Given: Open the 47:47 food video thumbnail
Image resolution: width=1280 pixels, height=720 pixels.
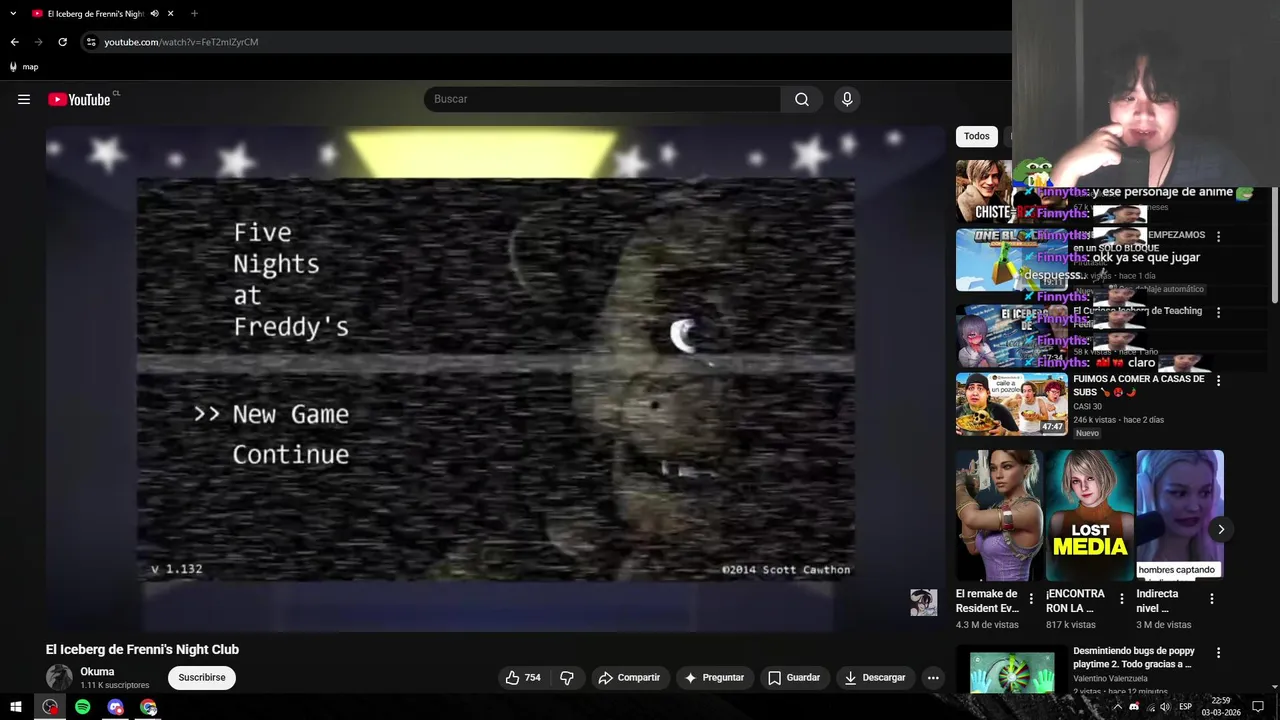Looking at the screenshot, I should 1011,404.
